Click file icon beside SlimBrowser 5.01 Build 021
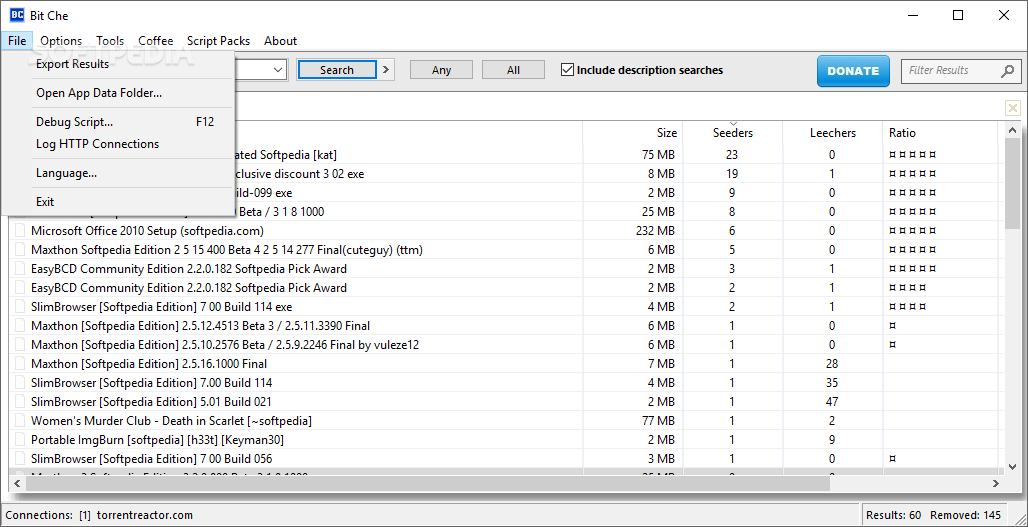Image resolution: width=1028 pixels, height=527 pixels. point(20,402)
